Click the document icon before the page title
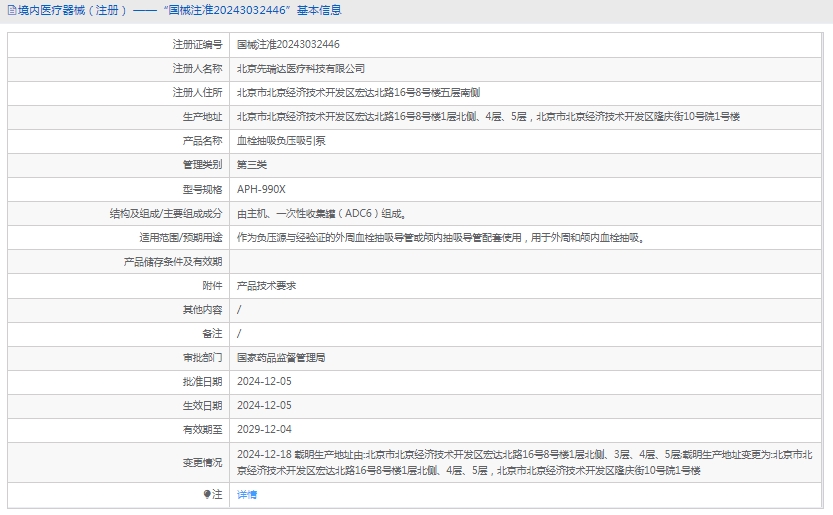 [10, 11]
